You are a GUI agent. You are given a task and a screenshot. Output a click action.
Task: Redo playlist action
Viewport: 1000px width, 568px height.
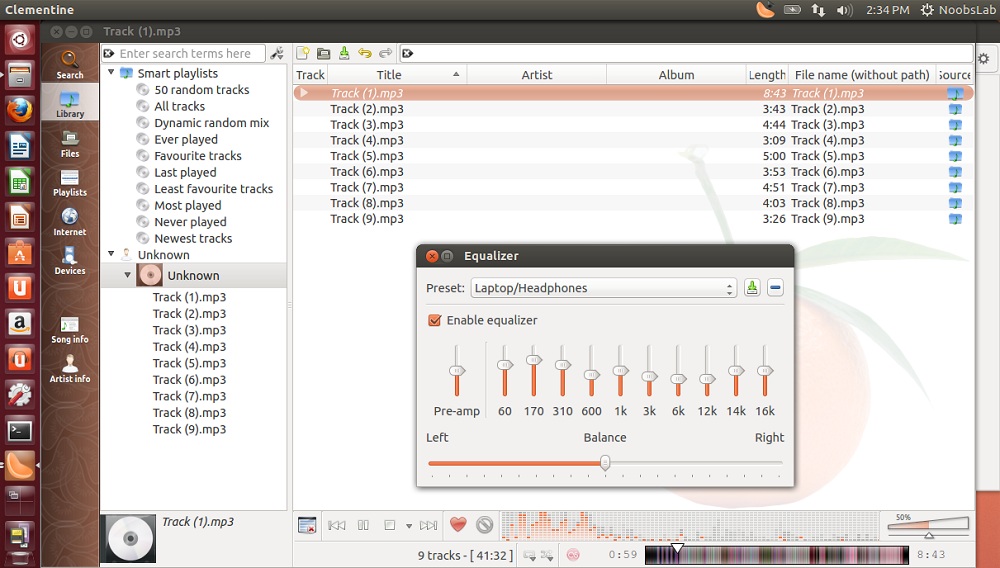coord(385,54)
